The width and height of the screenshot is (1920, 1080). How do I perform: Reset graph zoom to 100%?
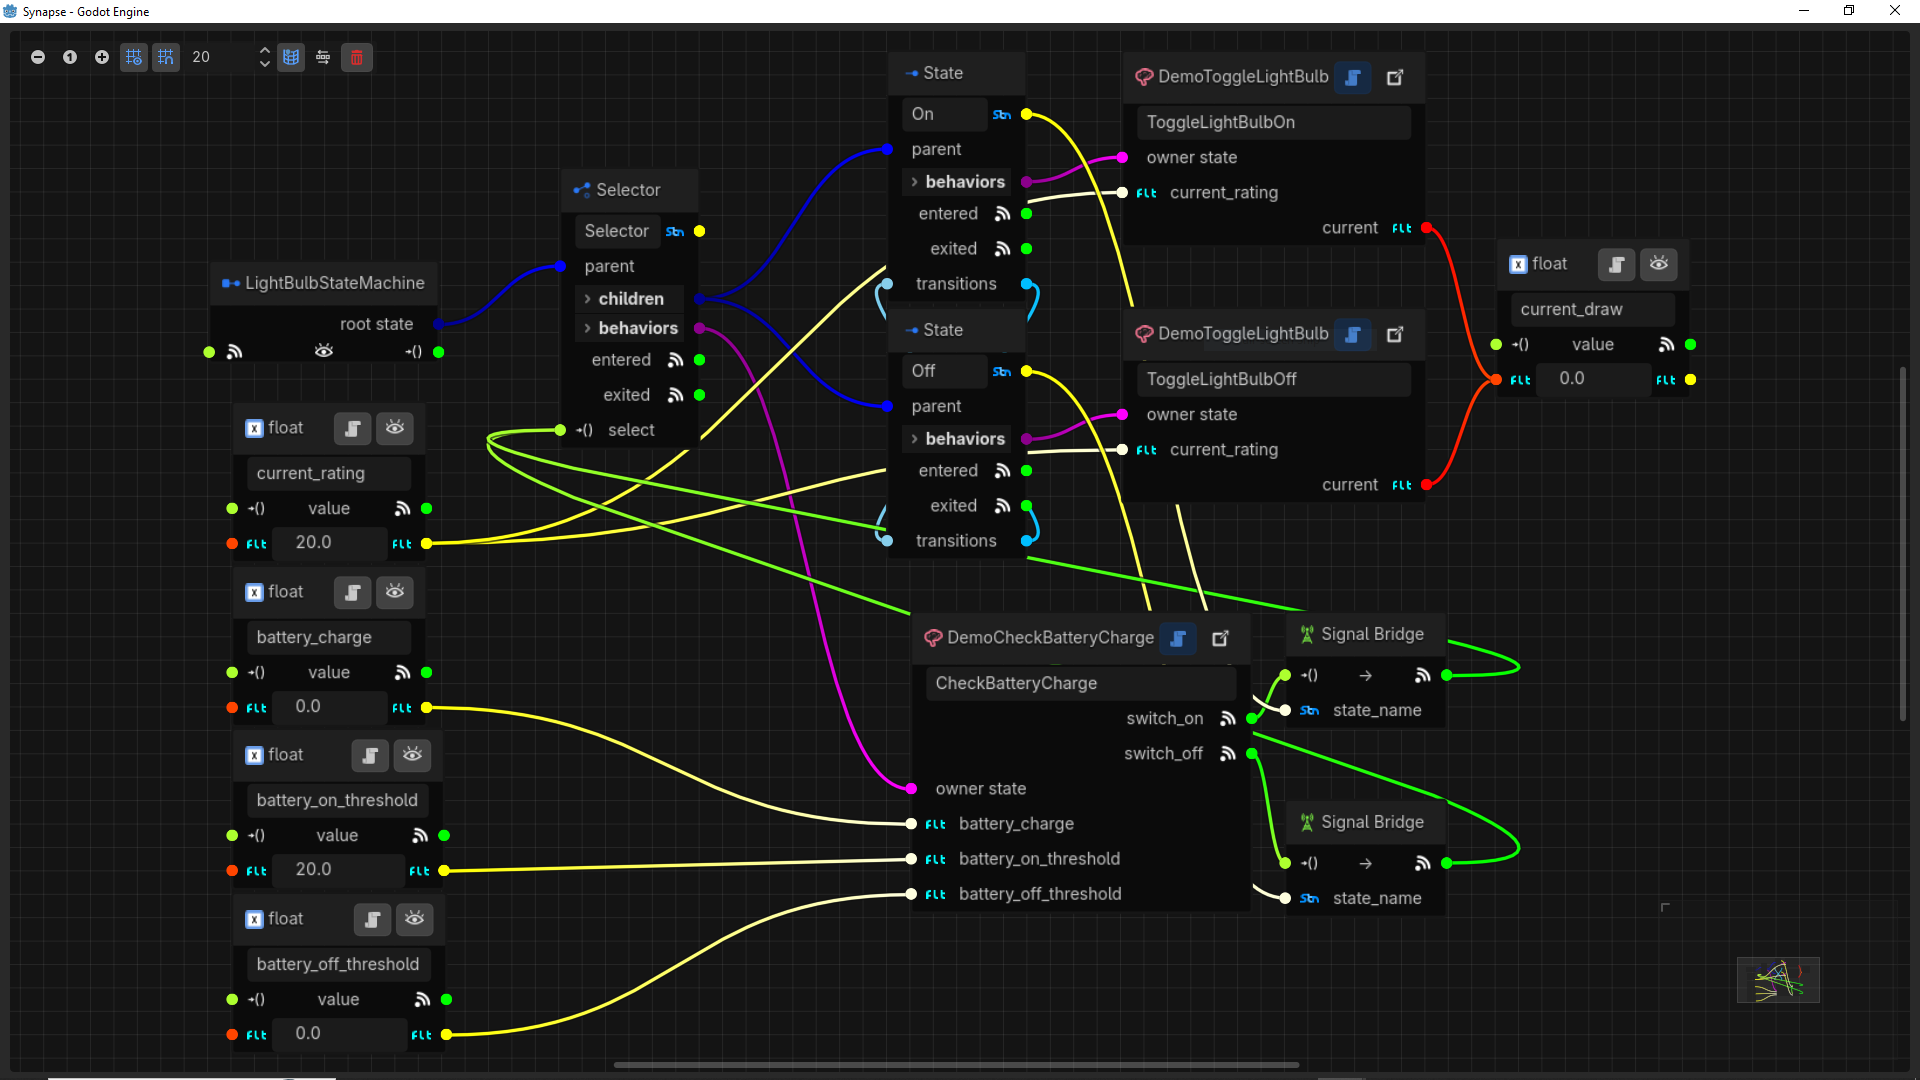point(70,57)
